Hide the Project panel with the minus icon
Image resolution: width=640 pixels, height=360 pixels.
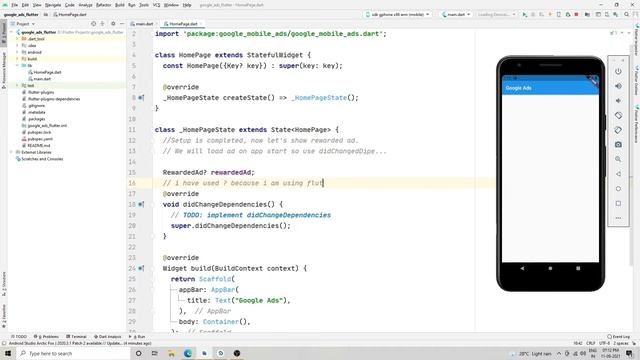coord(122,24)
